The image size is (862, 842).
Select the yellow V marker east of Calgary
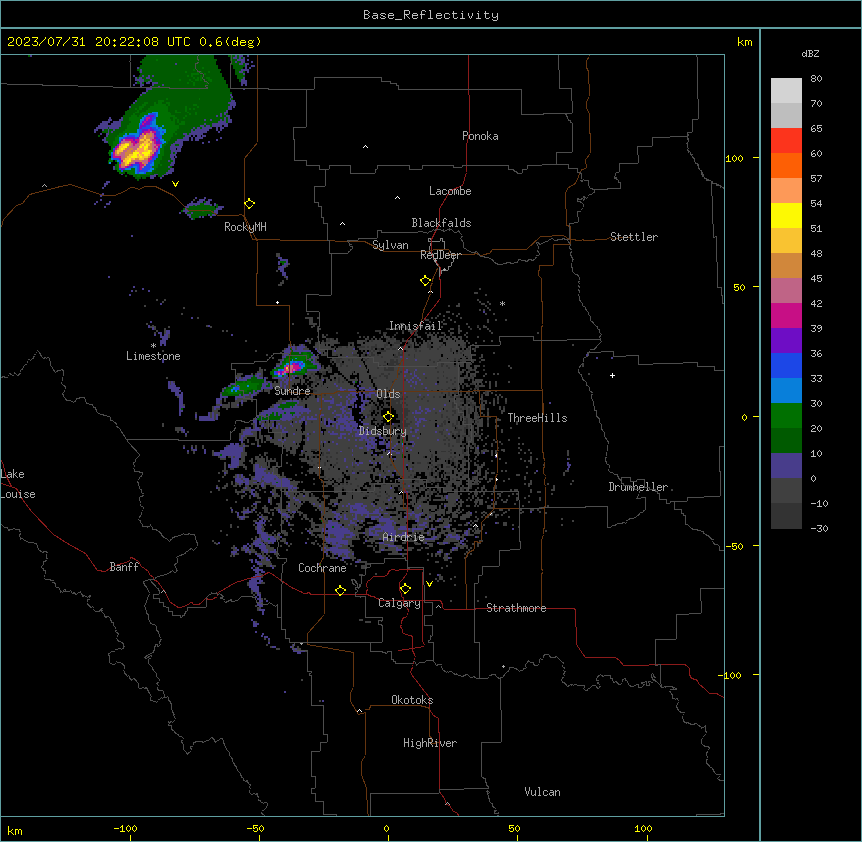coord(429,584)
